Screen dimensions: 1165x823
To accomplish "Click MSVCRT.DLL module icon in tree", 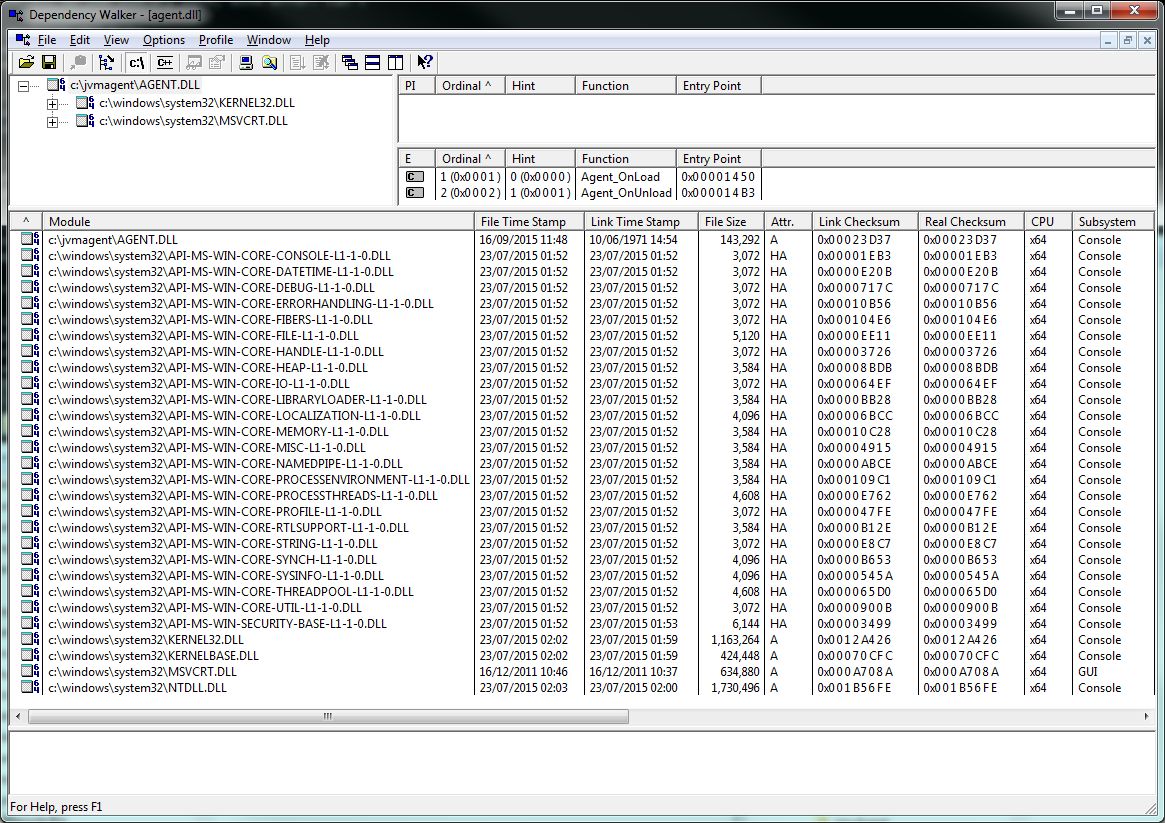I will (x=85, y=120).
